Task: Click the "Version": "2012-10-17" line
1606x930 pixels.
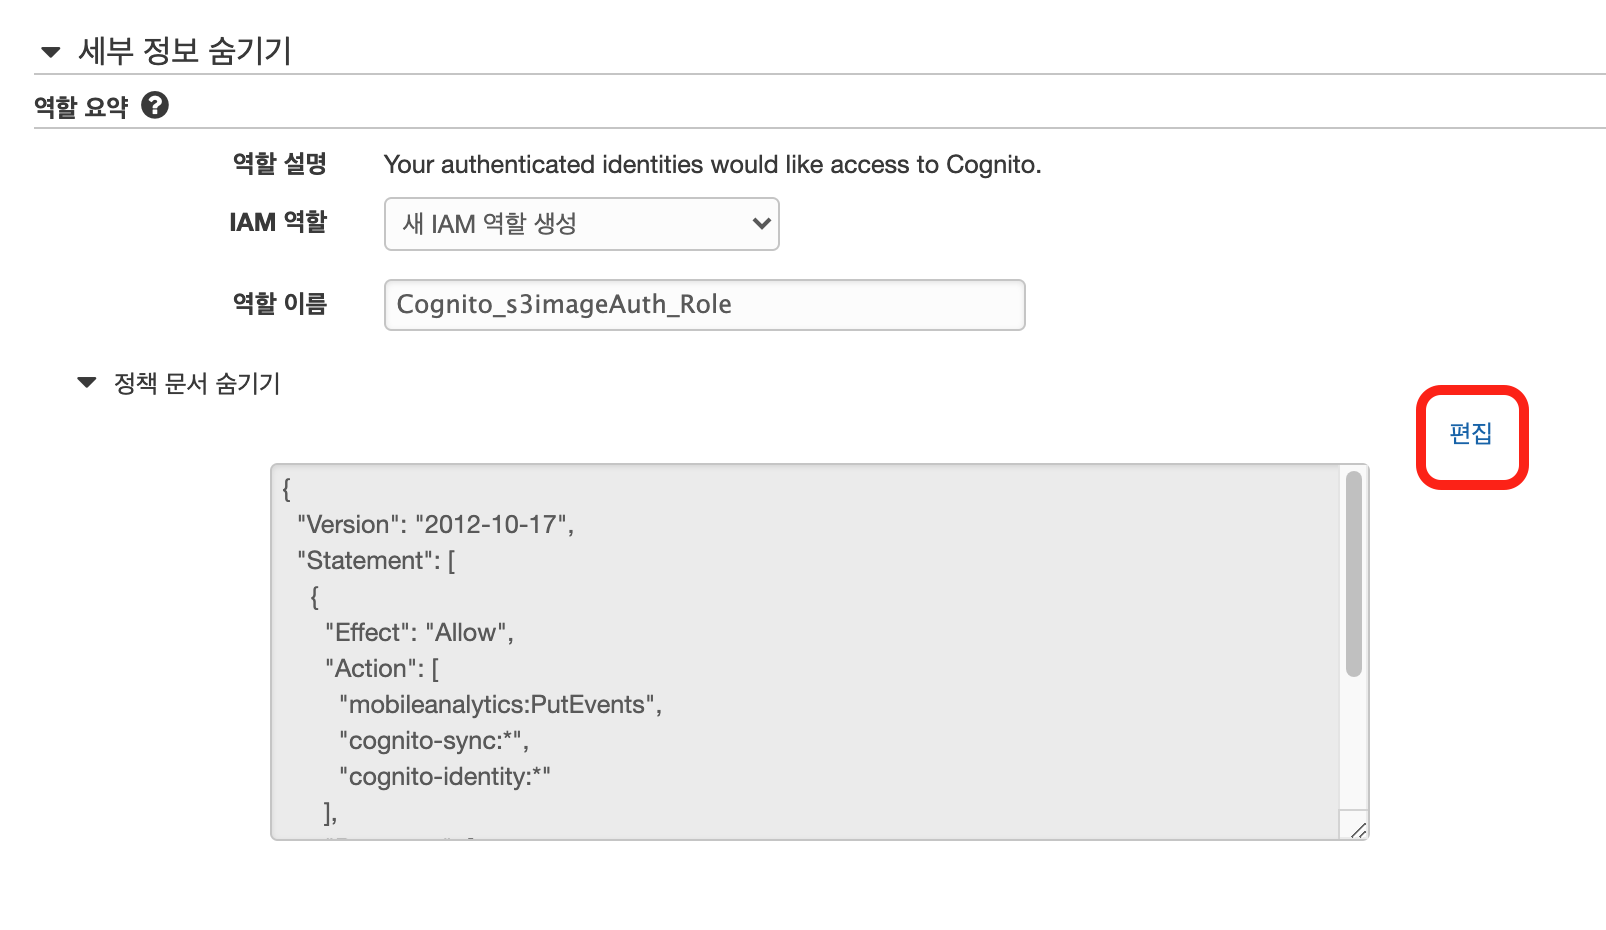Action: tap(435, 524)
